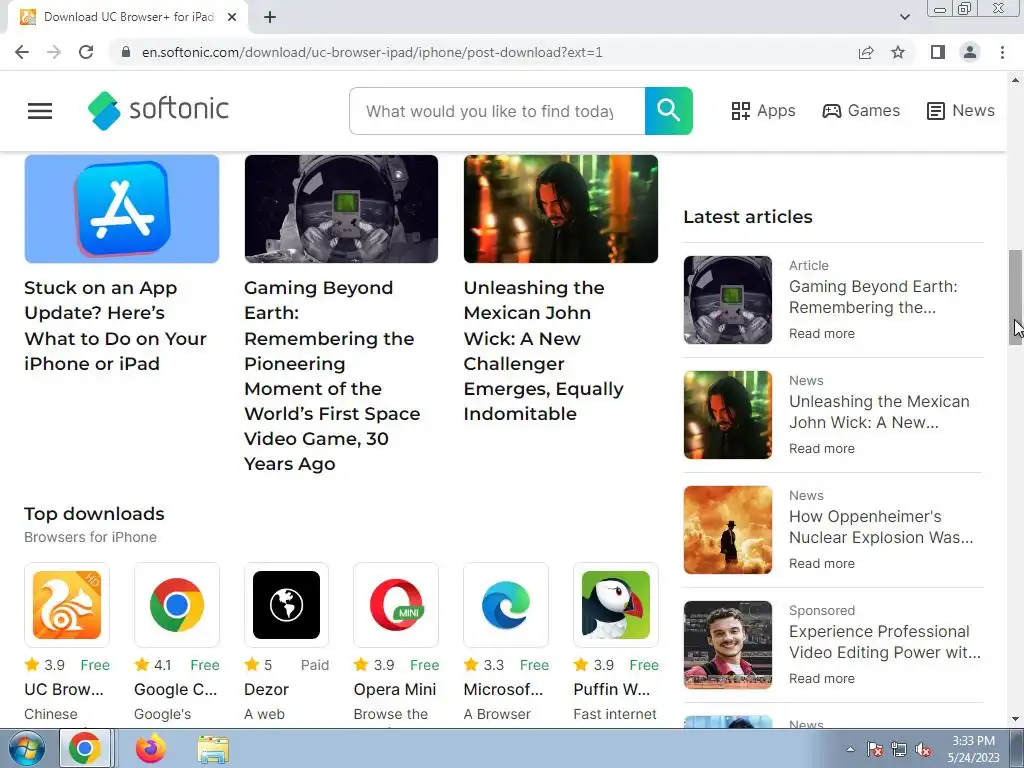1024x768 pixels.
Task: Click the scrollbar up arrow
Action: click(x=1015, y=80)
